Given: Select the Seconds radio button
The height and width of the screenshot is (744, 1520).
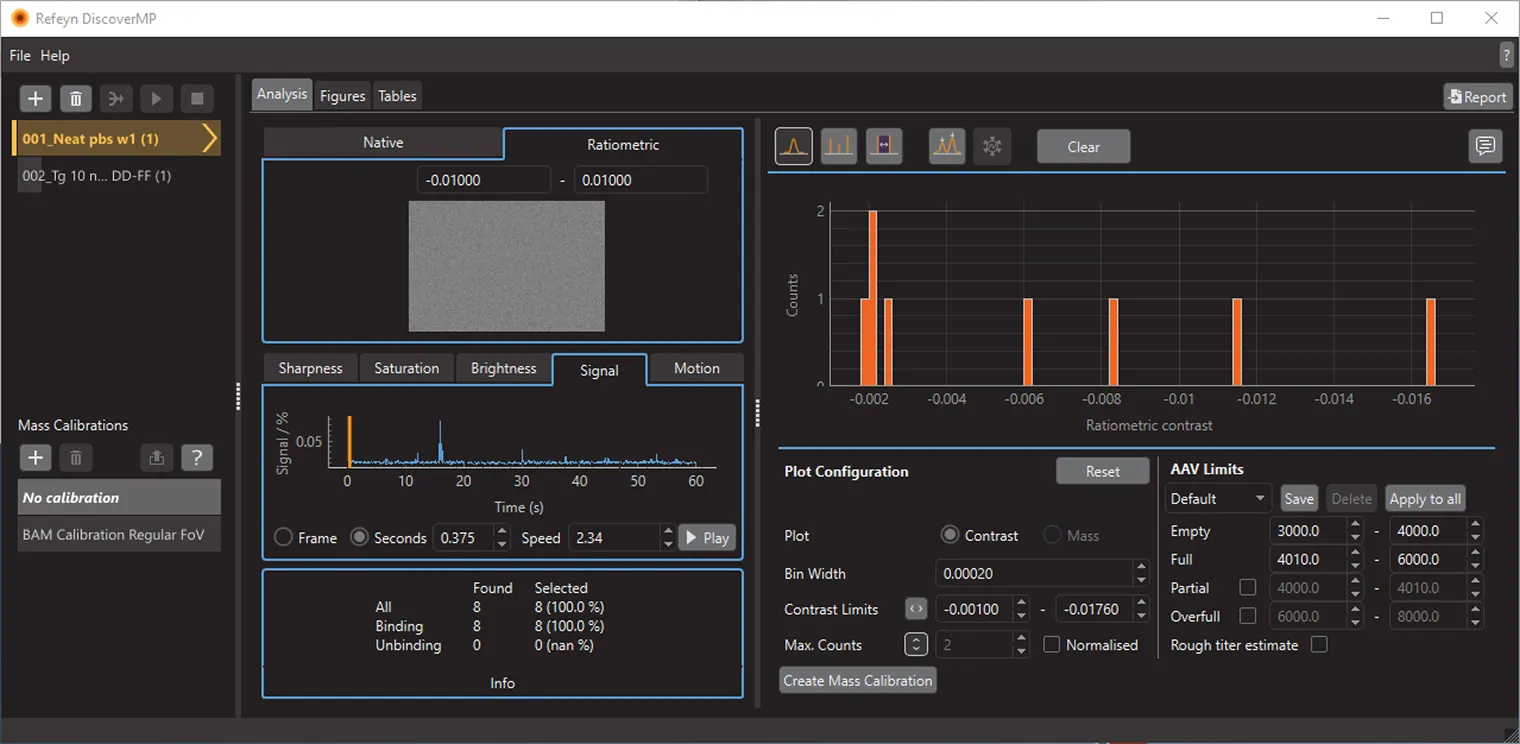Looking at the screenshot, I should click(359, 537).
